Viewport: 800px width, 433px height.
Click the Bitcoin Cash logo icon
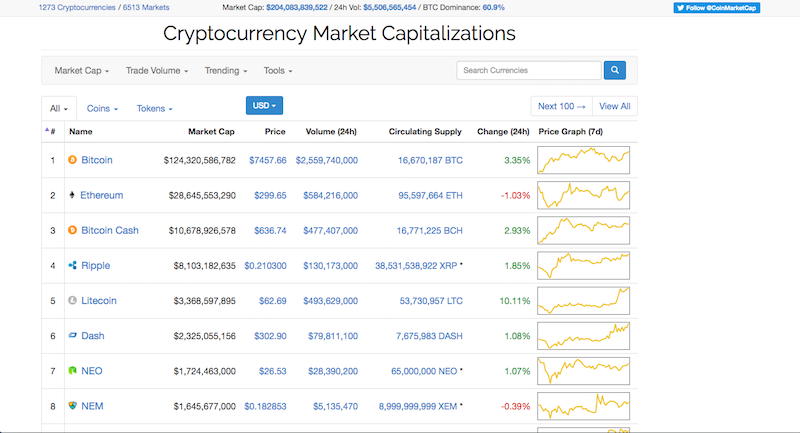tap(72, 230)
